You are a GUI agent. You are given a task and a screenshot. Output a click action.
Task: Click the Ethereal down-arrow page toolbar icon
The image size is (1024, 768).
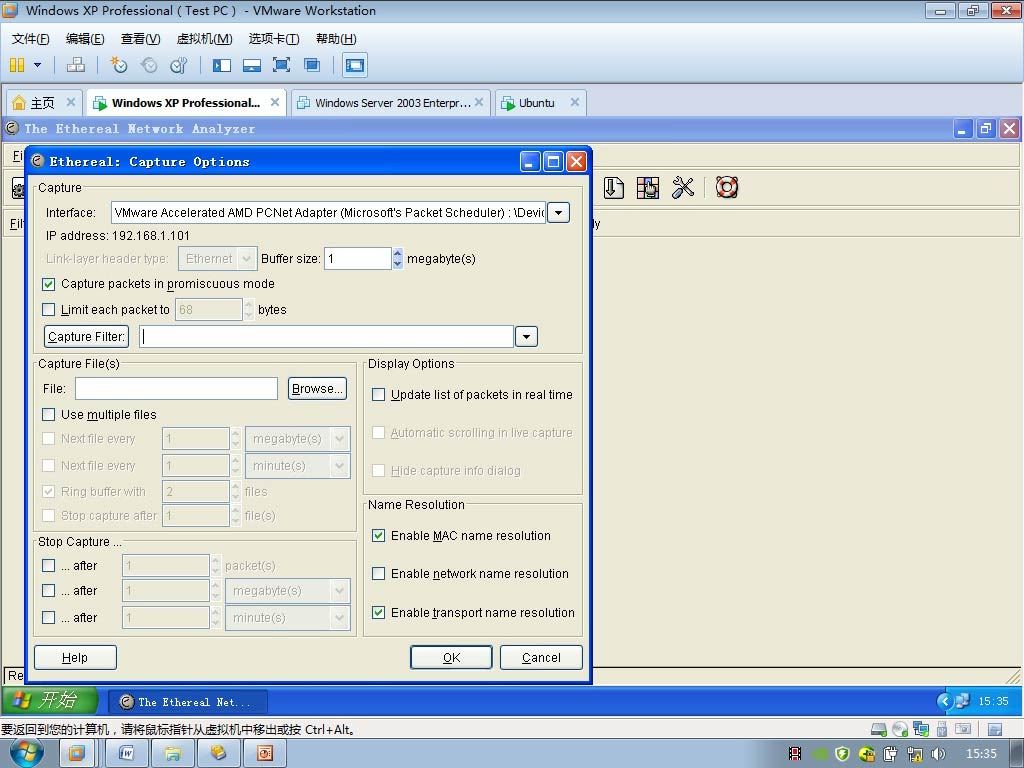tap(613, 187)
